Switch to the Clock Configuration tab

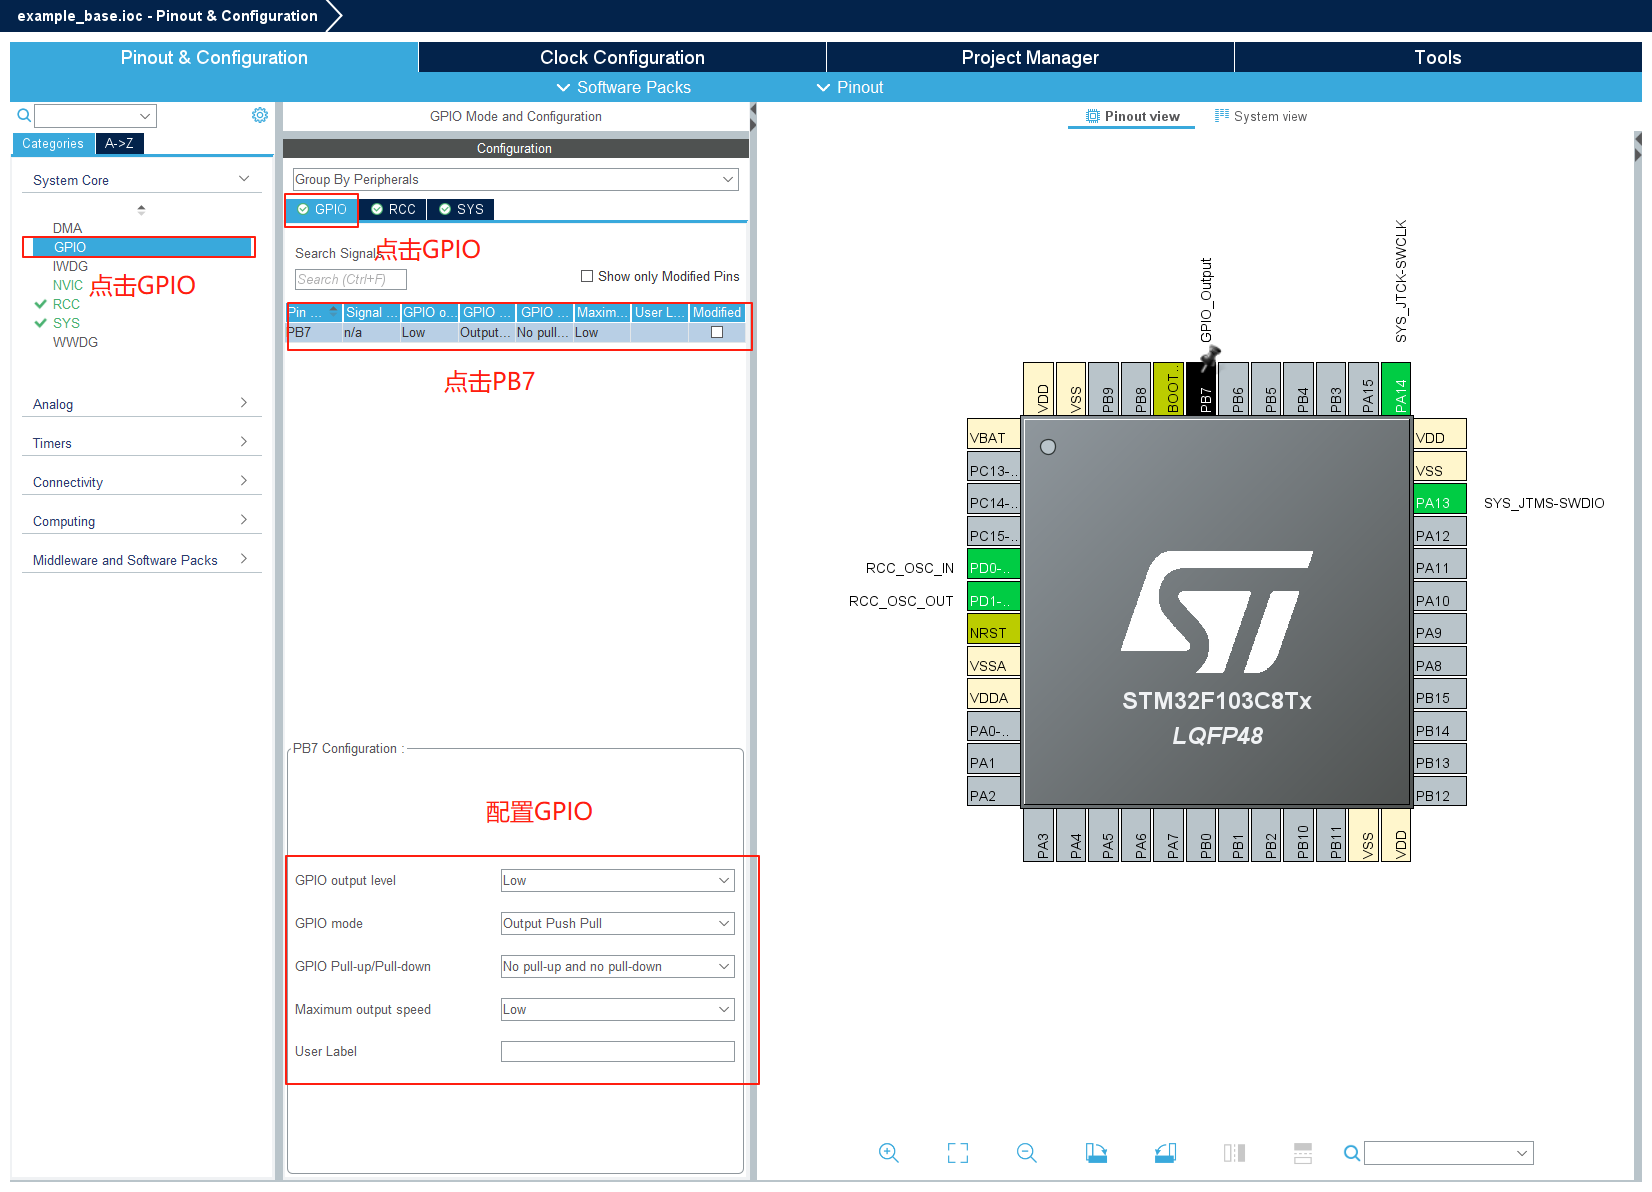622,57
